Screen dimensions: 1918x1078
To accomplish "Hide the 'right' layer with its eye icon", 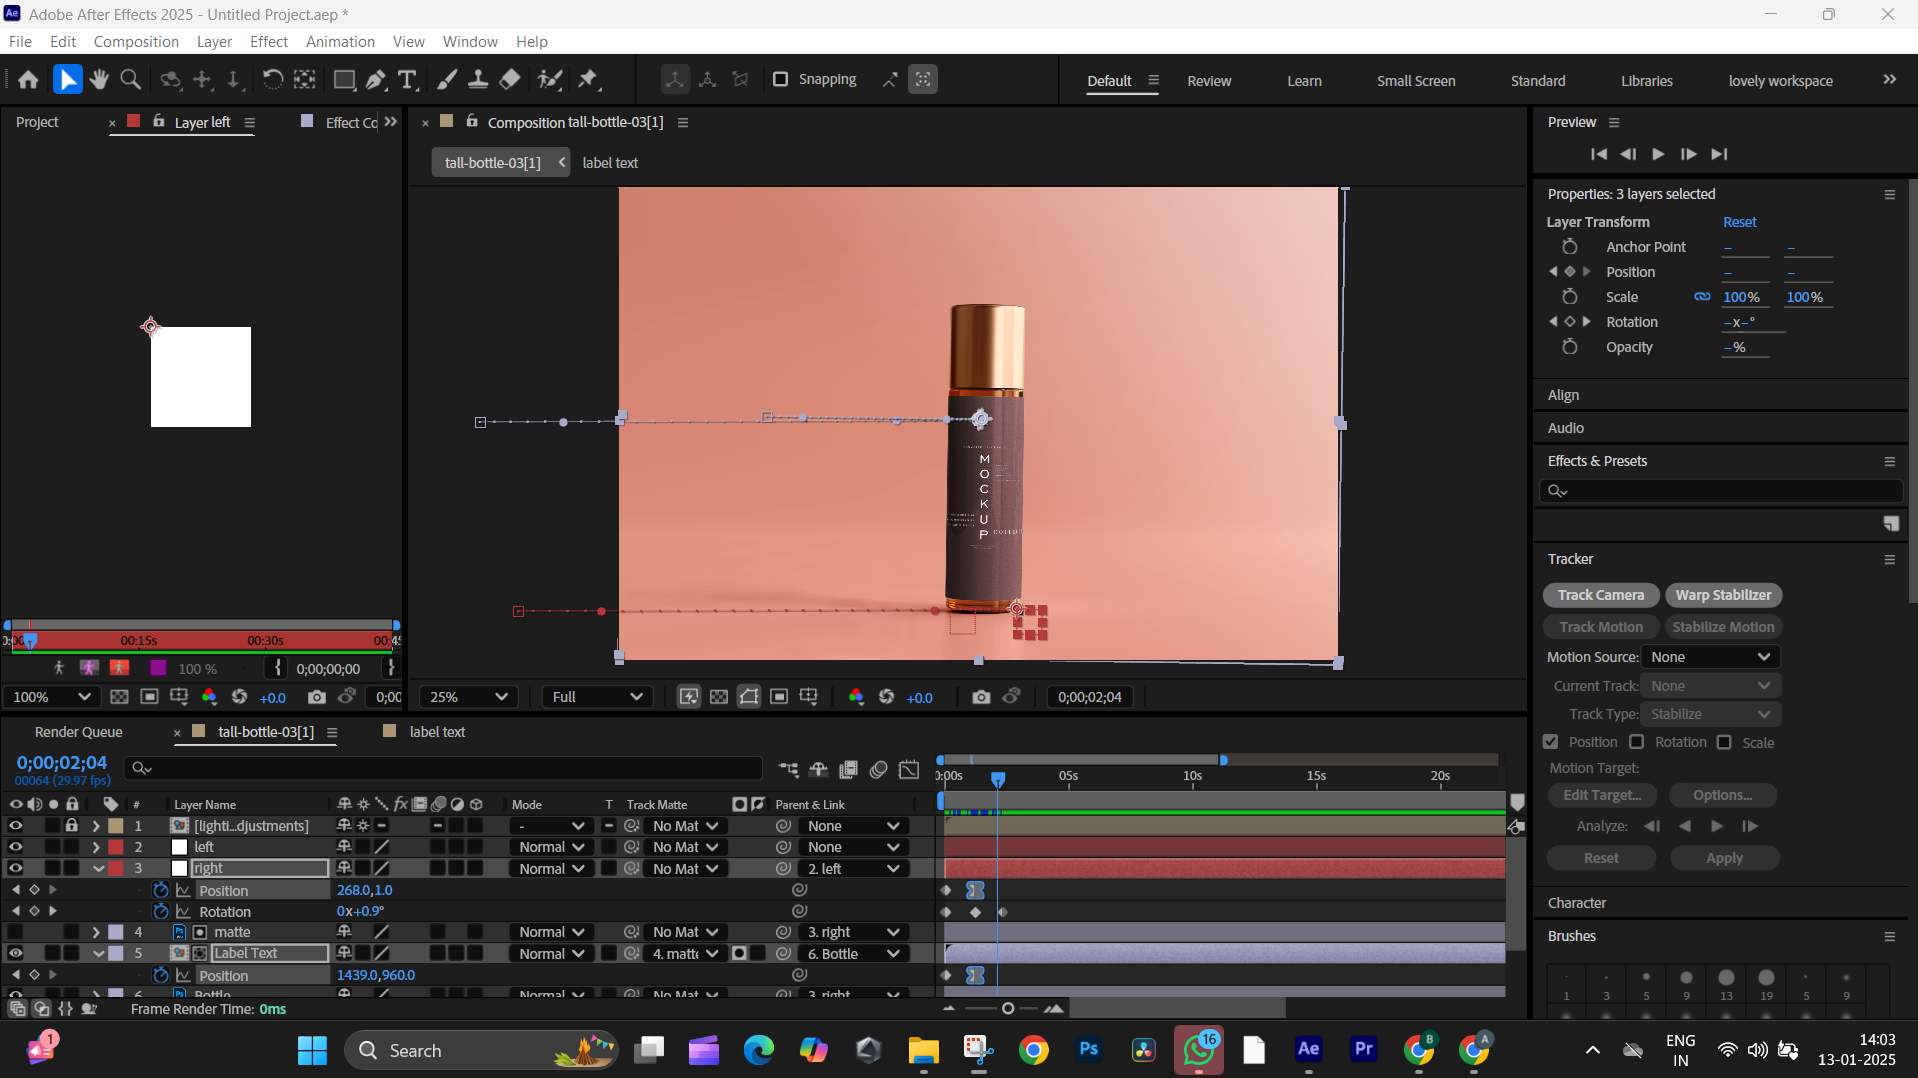I will coord(15,868).
